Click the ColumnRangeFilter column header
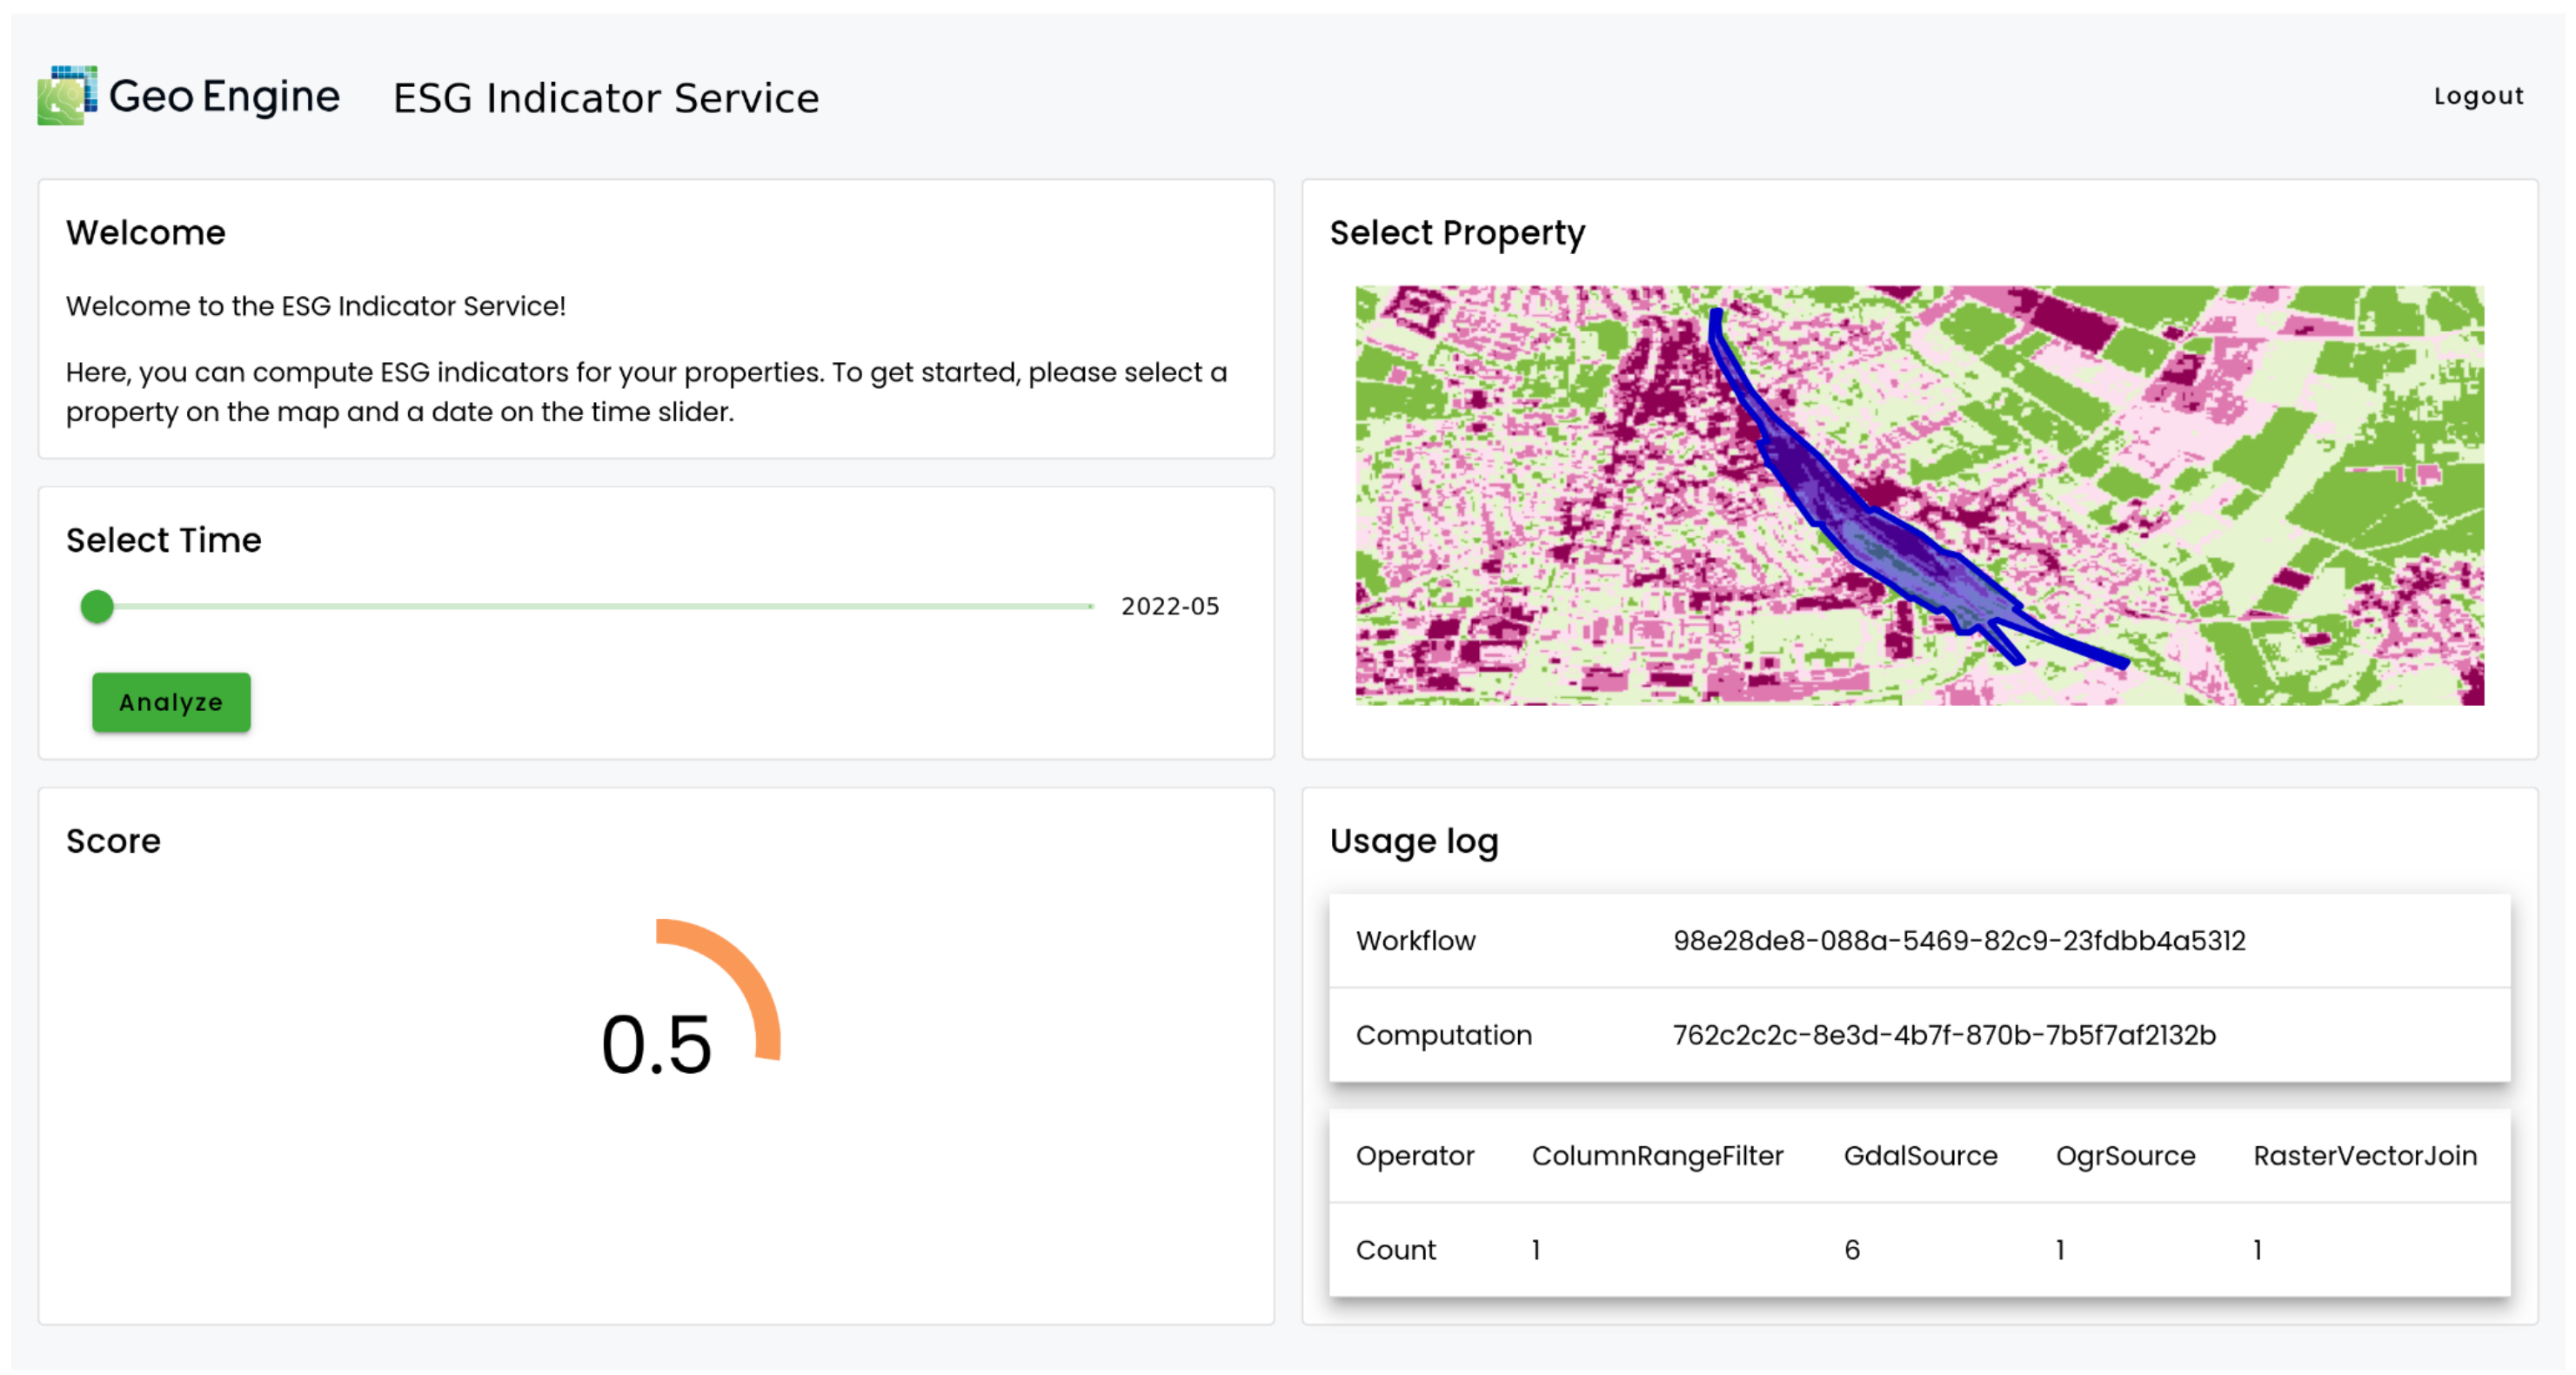The width and height of the screenshot is (2576, 1375). click(1657, 1156)
